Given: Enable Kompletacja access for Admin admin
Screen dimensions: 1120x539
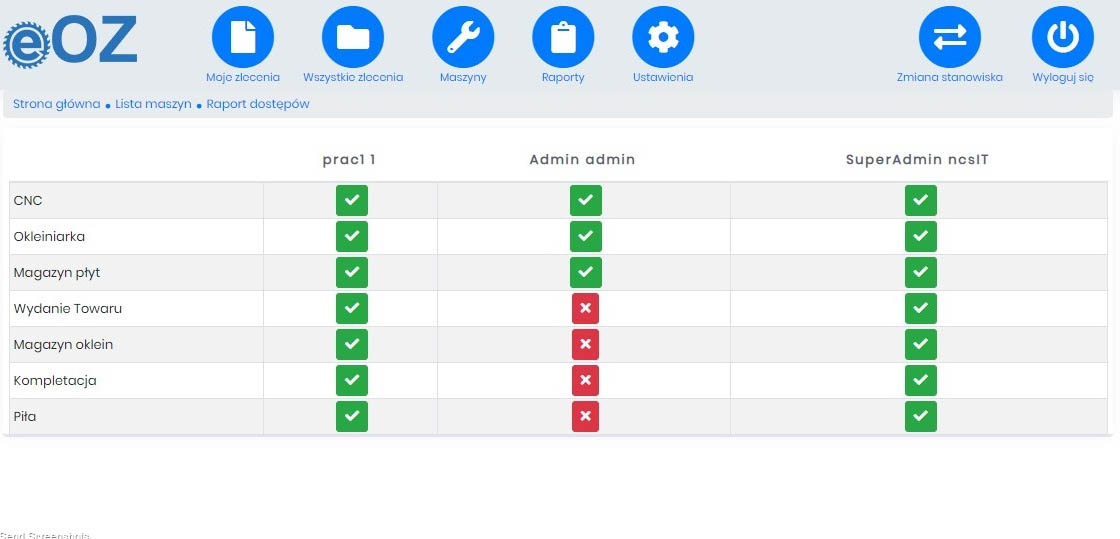Looking at the screenshot, I should click(x=585, y=380).
